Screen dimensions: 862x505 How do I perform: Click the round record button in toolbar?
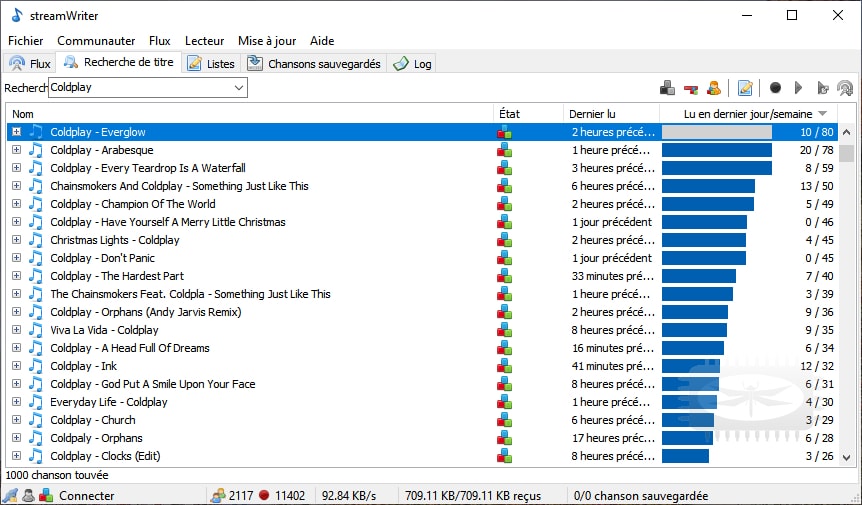click(x=775, y=88)
